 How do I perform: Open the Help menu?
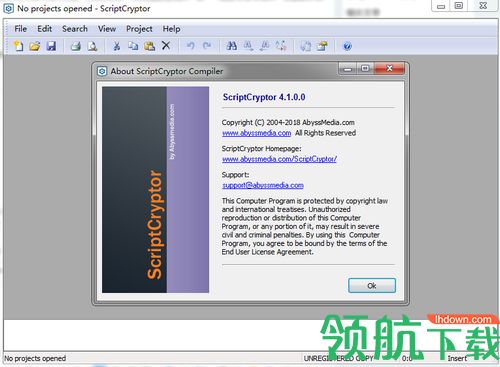171,29
